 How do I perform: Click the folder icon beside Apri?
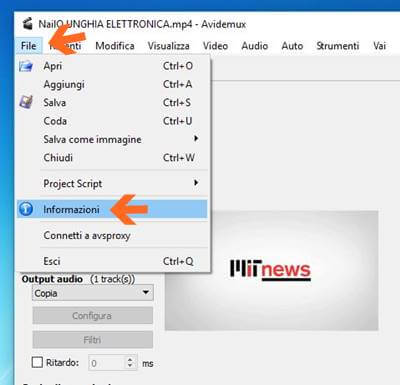click(26, 66)
